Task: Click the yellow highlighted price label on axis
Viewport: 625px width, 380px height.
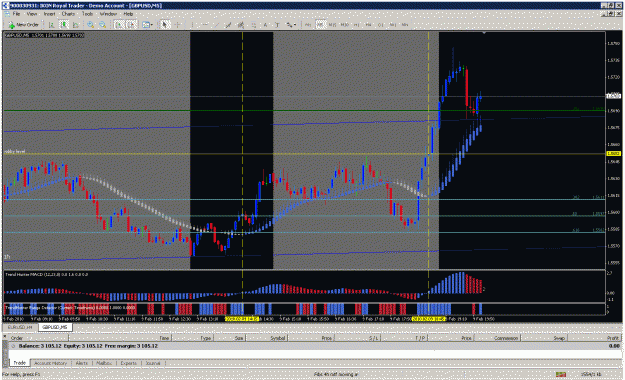Action: (613, 154)
